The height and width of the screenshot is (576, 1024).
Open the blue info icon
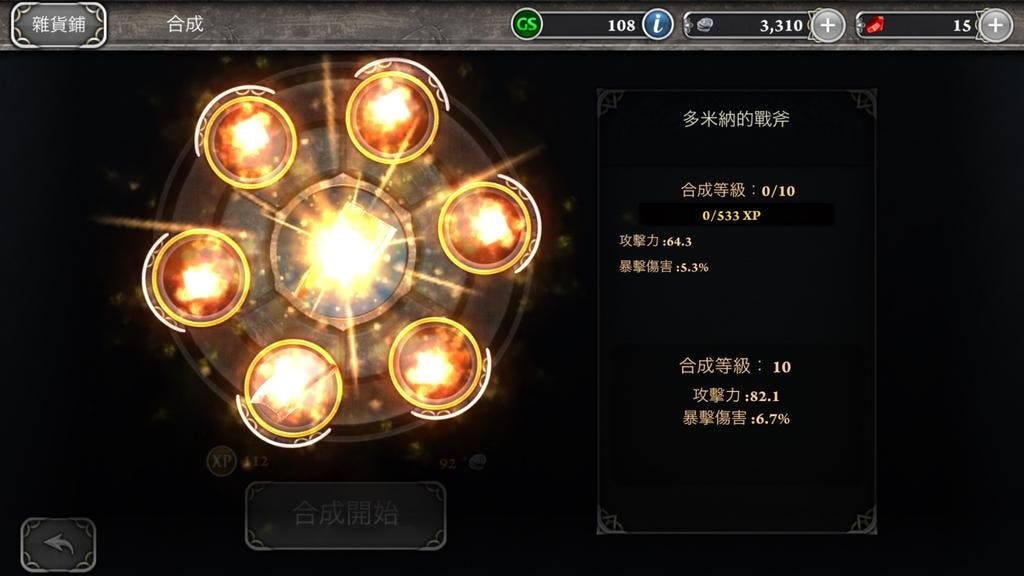[658, 25]
